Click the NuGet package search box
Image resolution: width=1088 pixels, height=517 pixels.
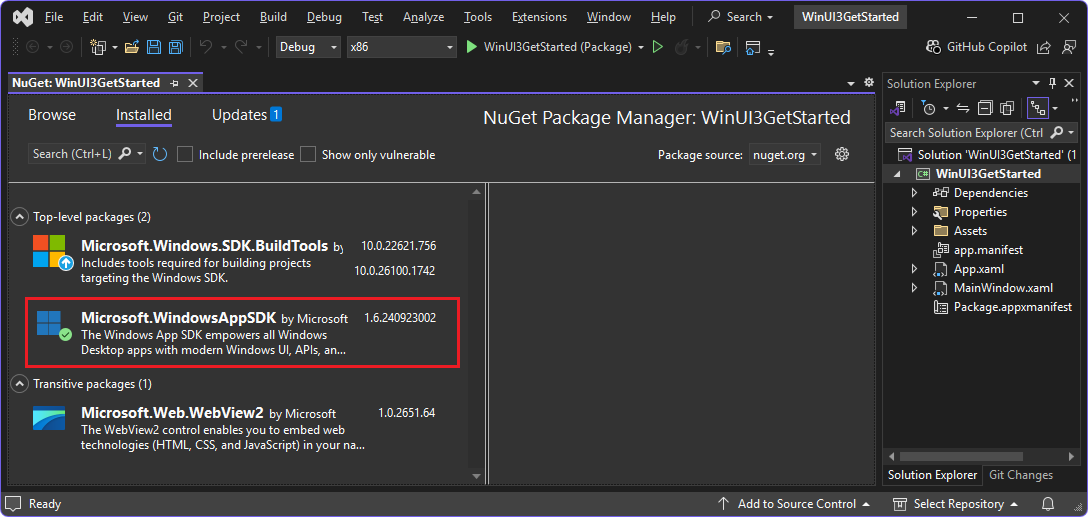point(87,154)
